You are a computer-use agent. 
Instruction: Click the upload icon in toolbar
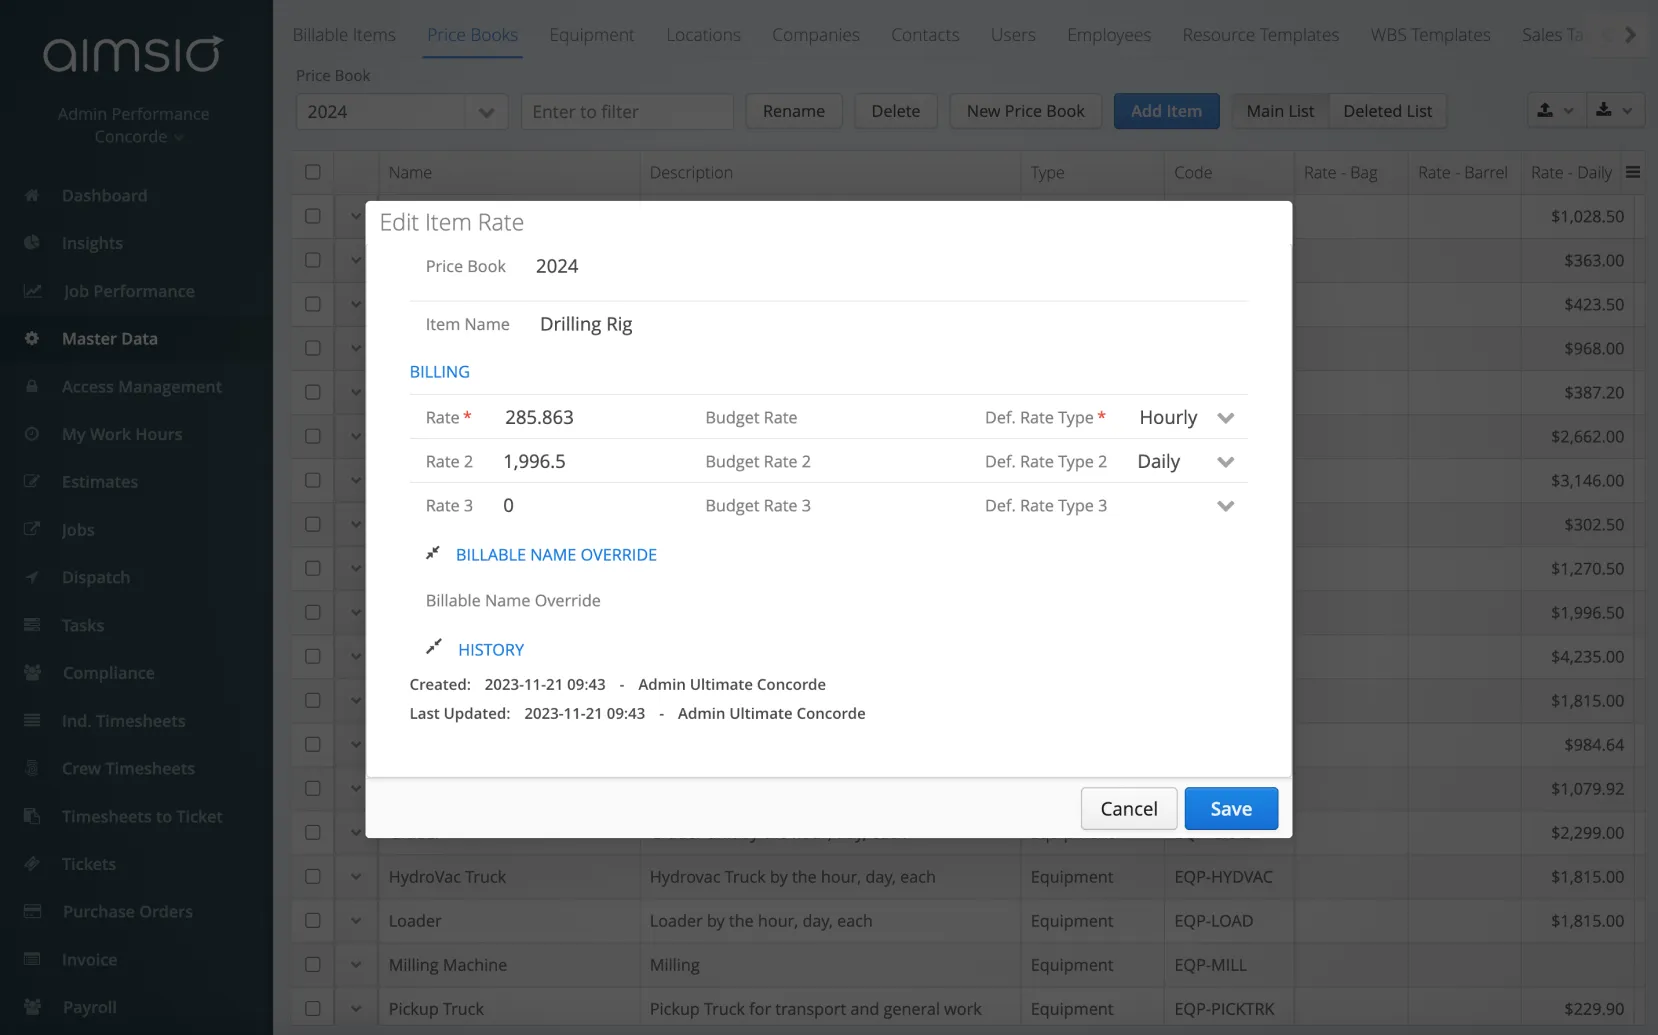point(1545,110)
